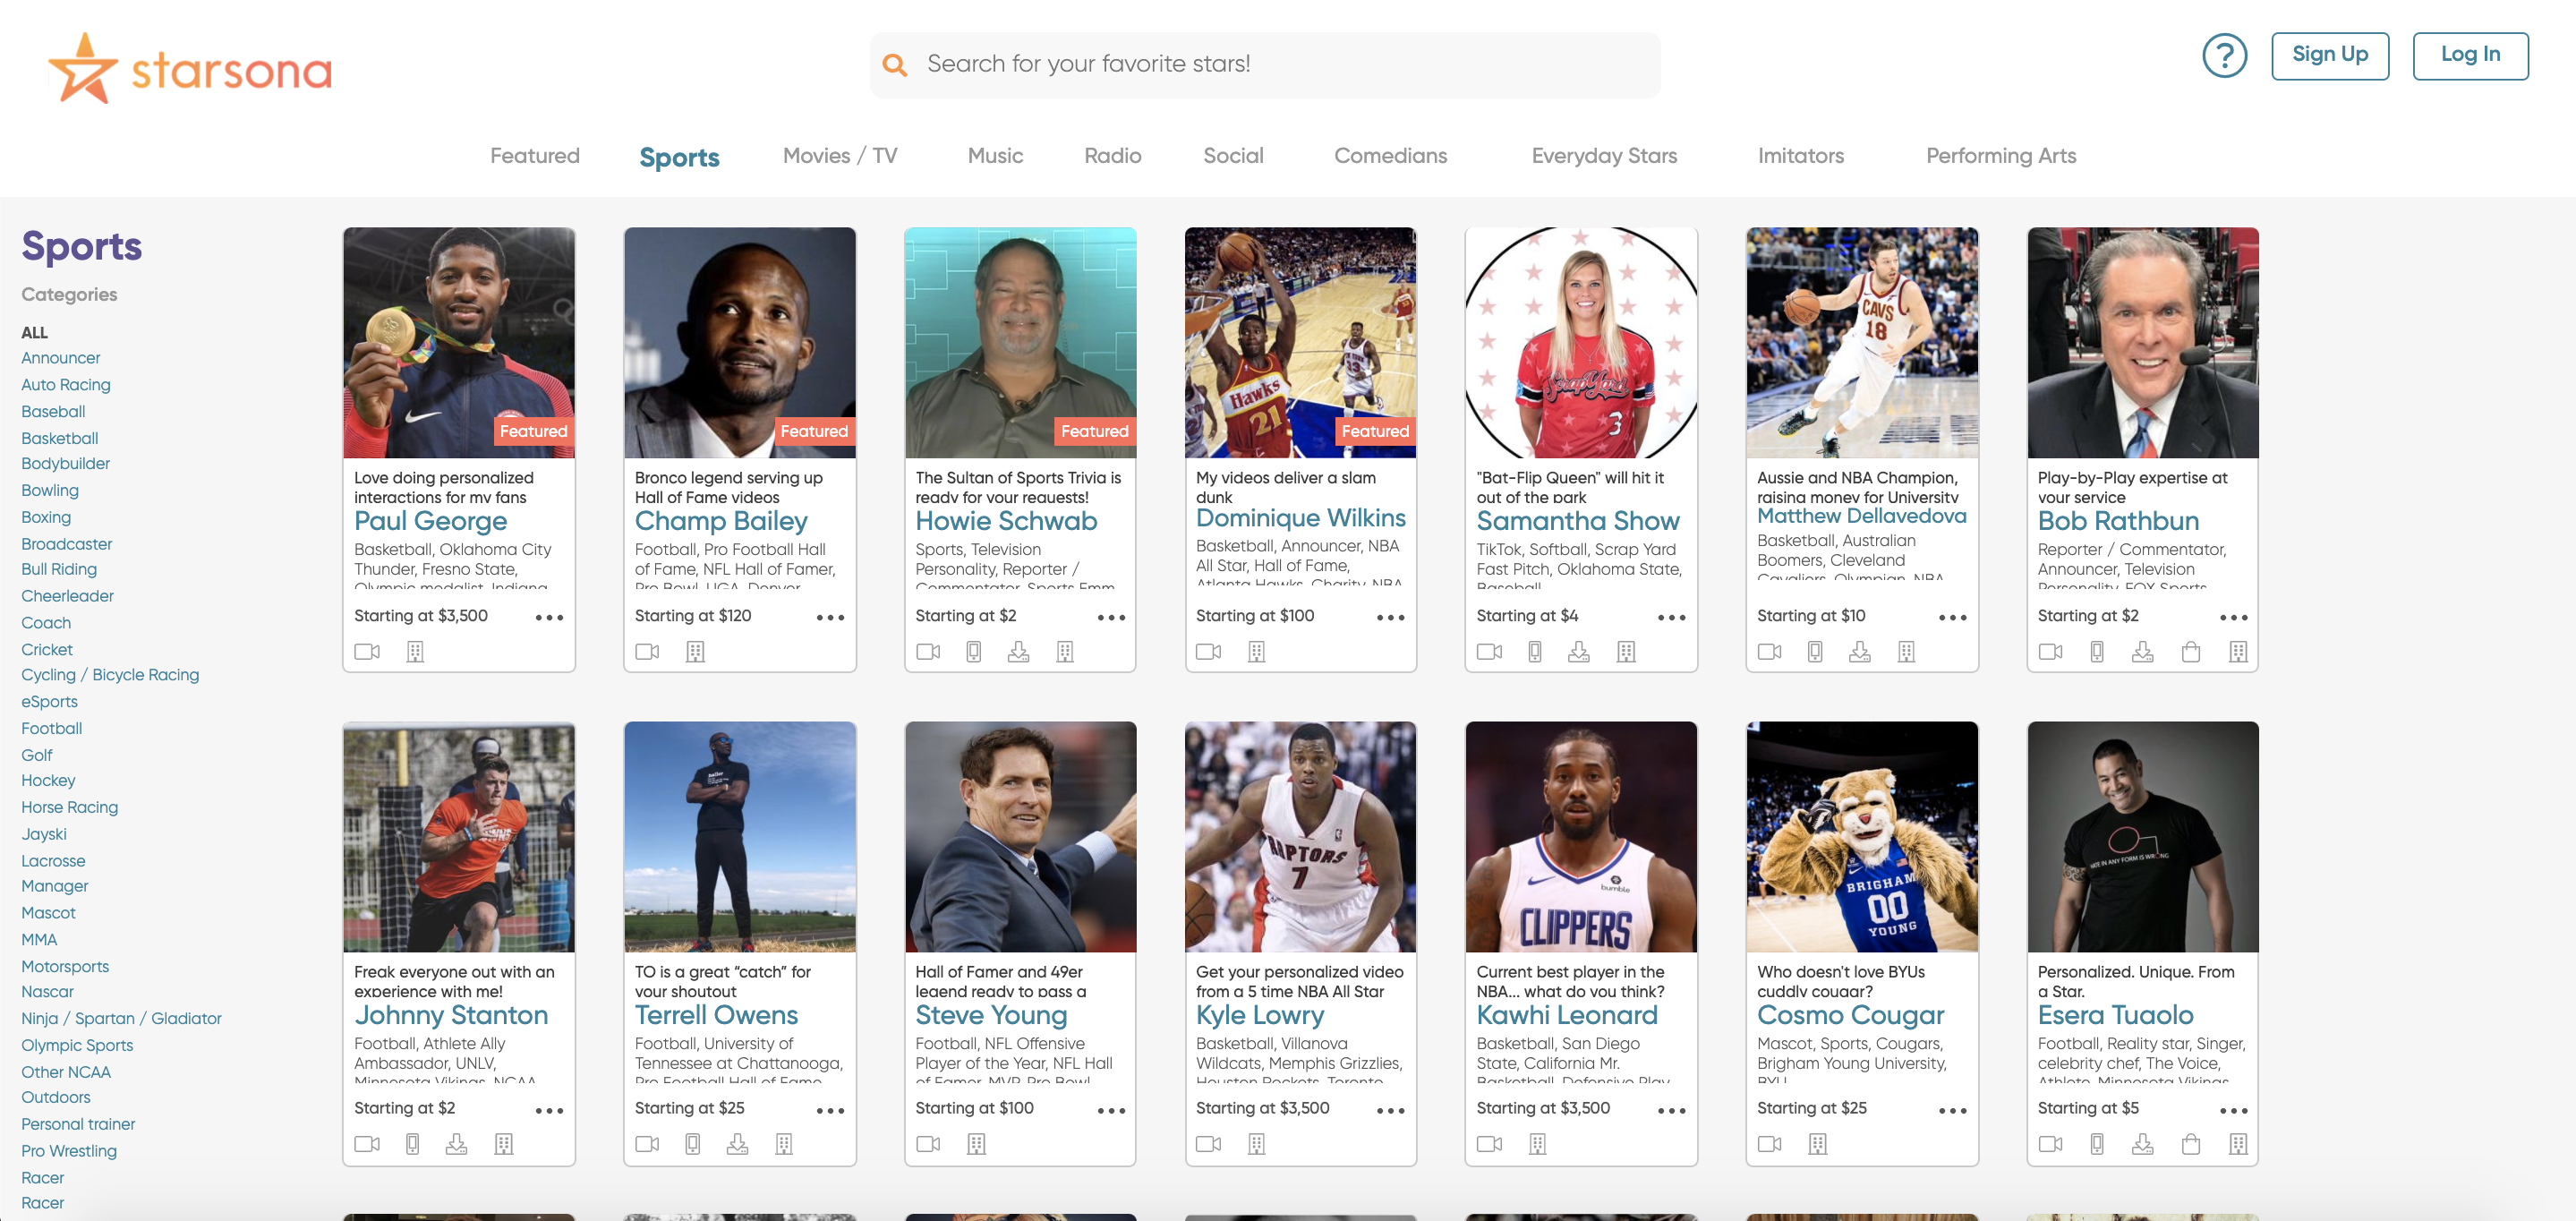Viewport: 2576px width, 1221px height.
Task: Click phone icon on Samantha Show card
Action: (x=1534, y=652)
